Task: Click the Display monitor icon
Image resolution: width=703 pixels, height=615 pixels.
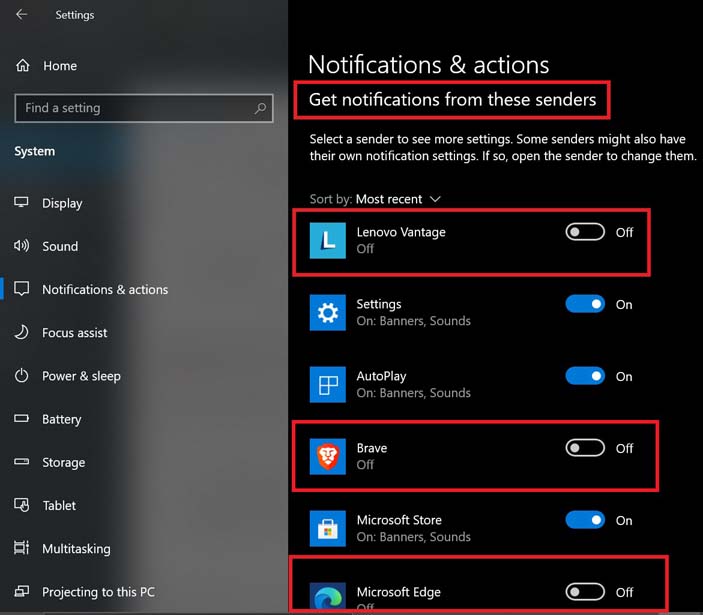Action: (x=21, y=202)
